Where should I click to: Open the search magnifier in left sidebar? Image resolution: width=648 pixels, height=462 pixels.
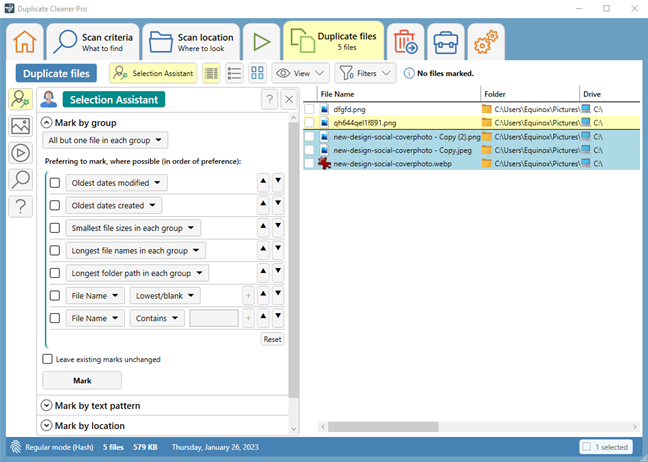(x=20, y=180)
